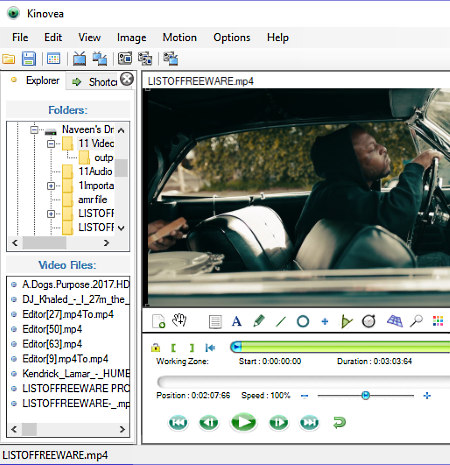This screenshot has height=465, width=450.
Task: Open the View menu
Action: pos(89,37)
